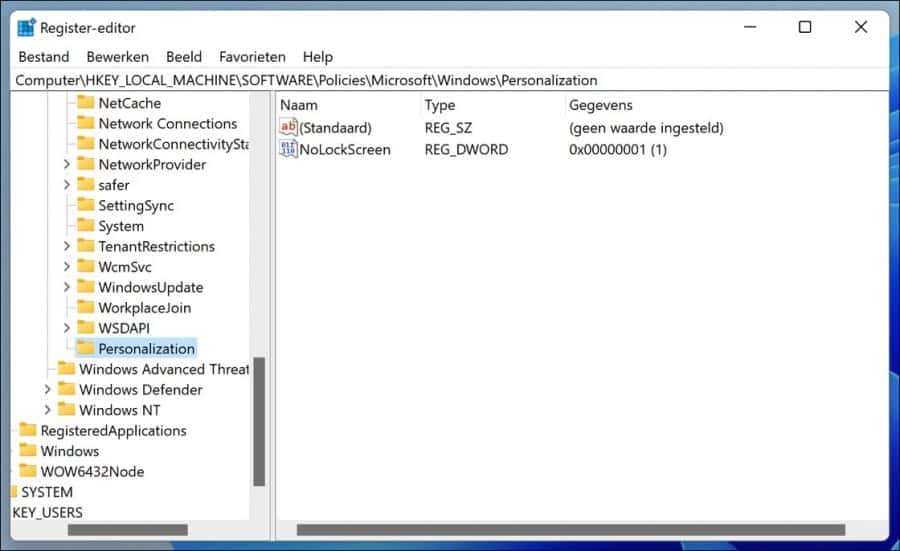The width and height of the screenshot is (900, 551).
Task: Click the Windows NT folder icon
Action: coord(67,409)
